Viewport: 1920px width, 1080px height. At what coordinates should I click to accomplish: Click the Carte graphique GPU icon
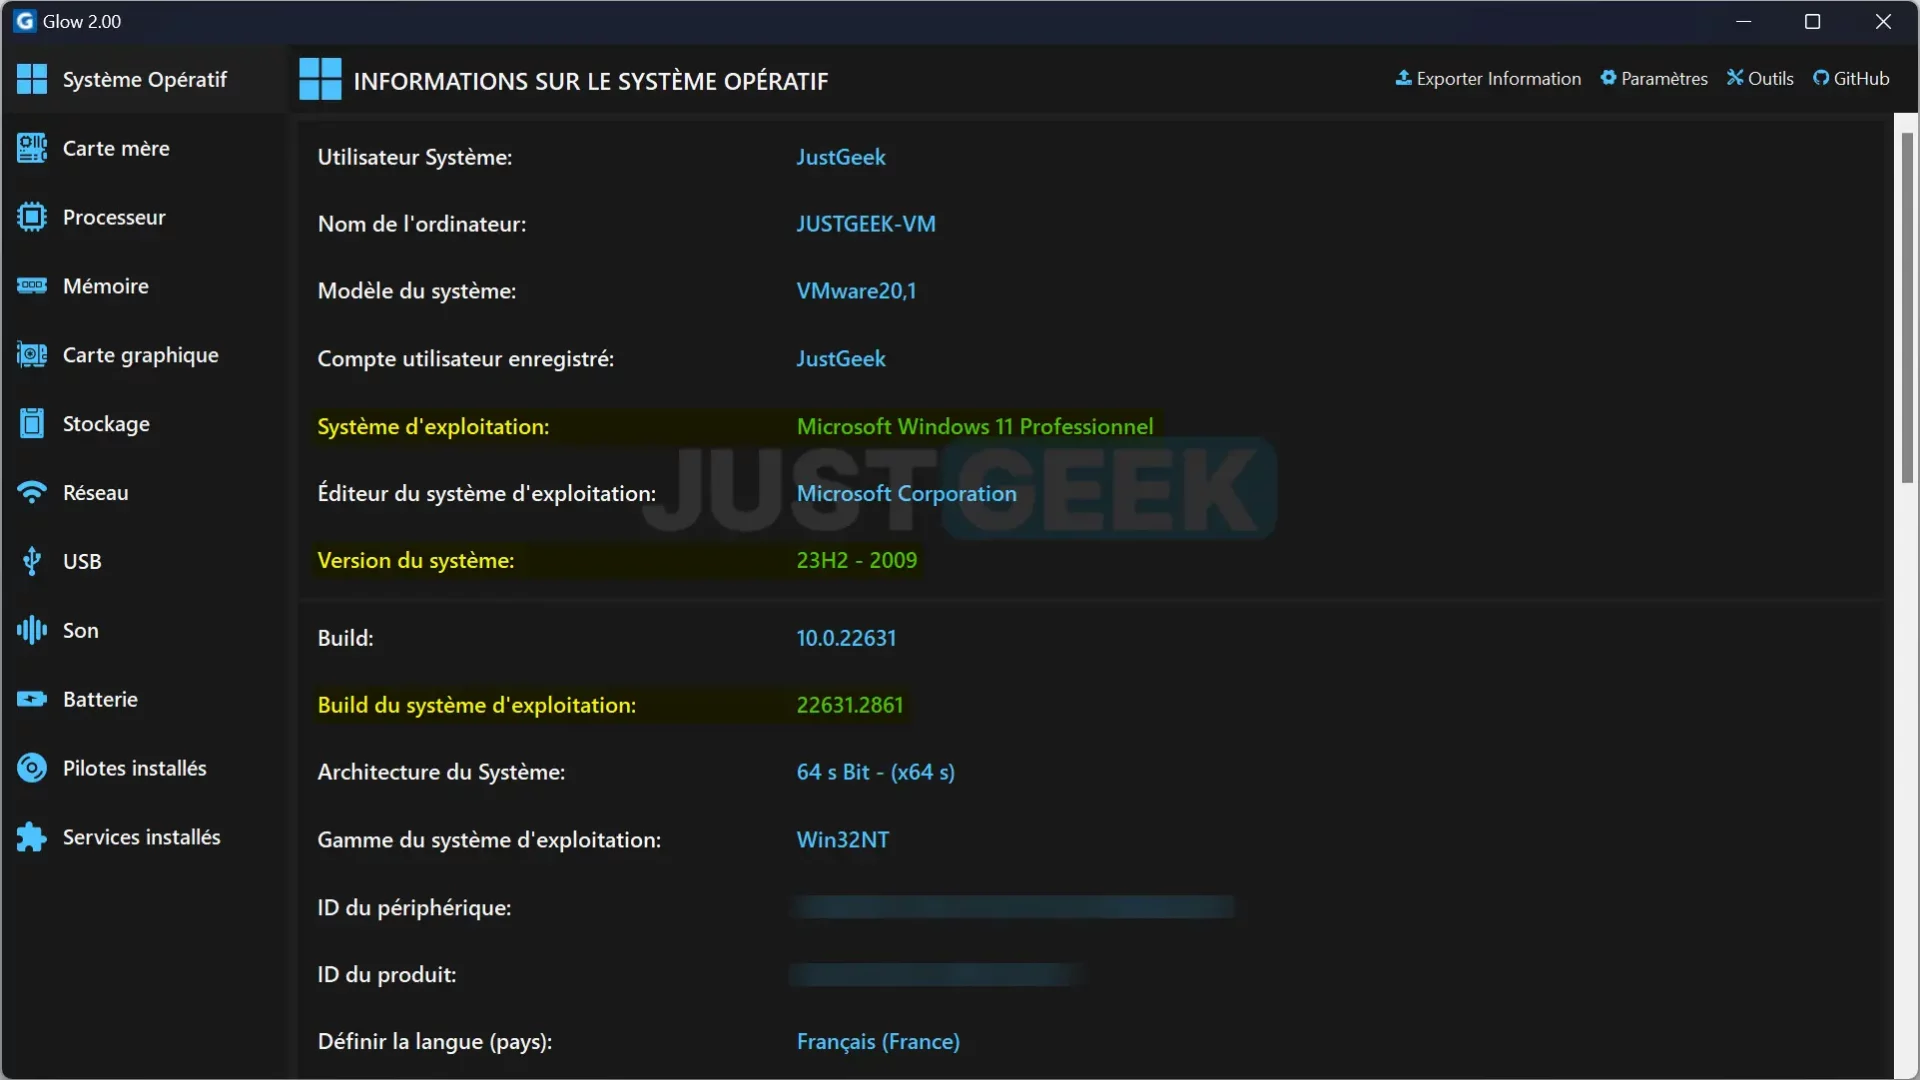click(x=32, y=355)
